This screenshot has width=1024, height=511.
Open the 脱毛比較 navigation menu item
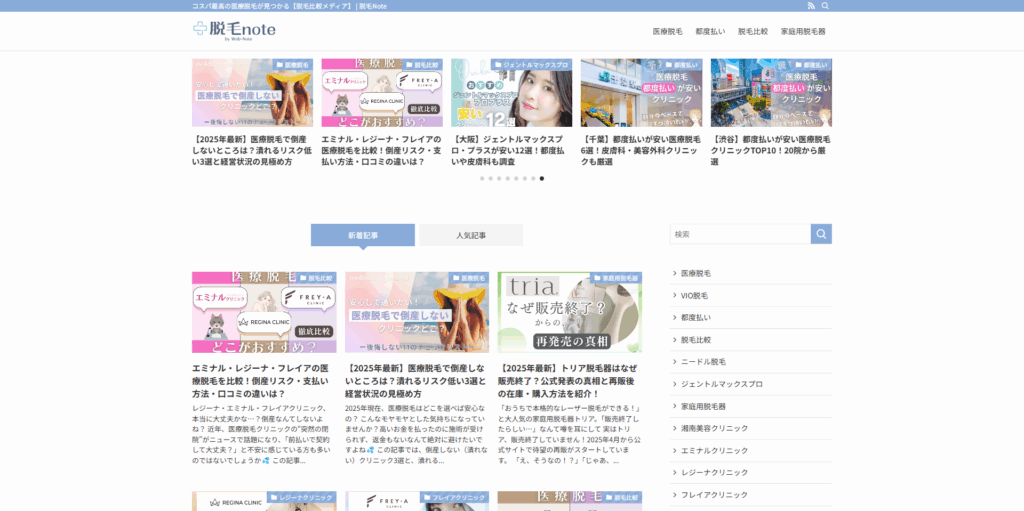tap(753, 31)
